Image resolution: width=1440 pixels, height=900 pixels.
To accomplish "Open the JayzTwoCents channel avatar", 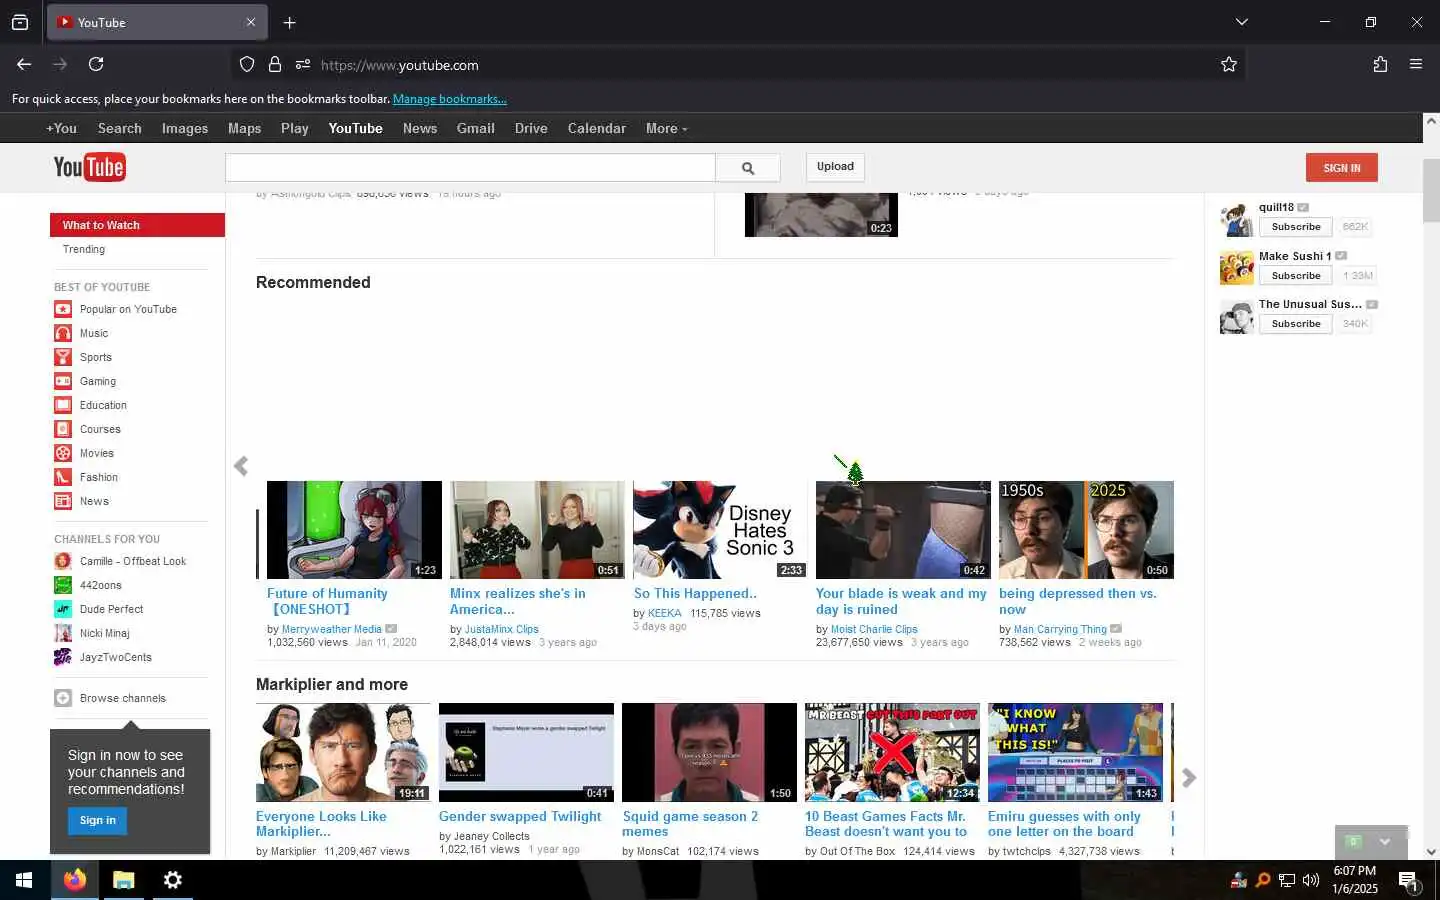I will coord(63,657).
